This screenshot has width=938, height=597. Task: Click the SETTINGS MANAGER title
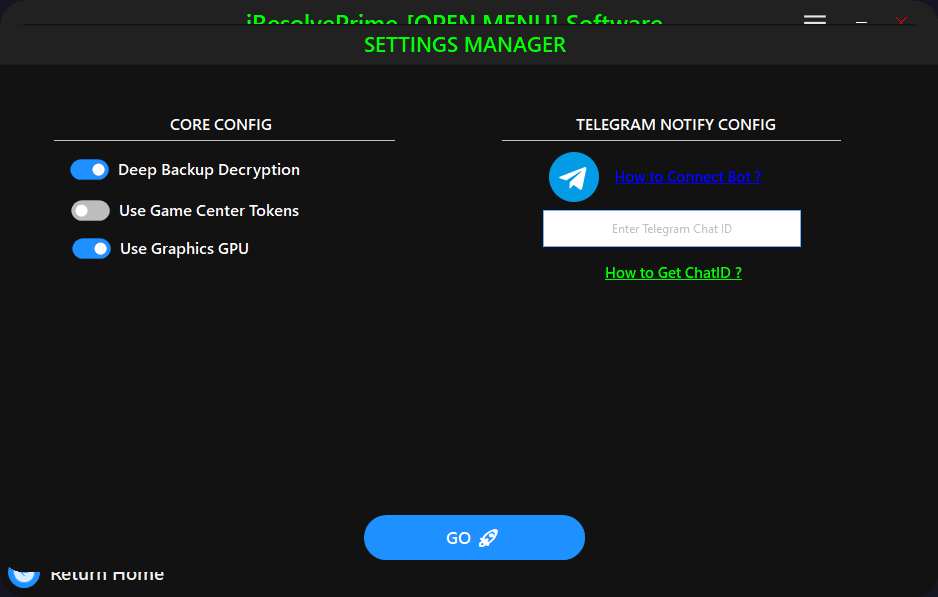465,45
